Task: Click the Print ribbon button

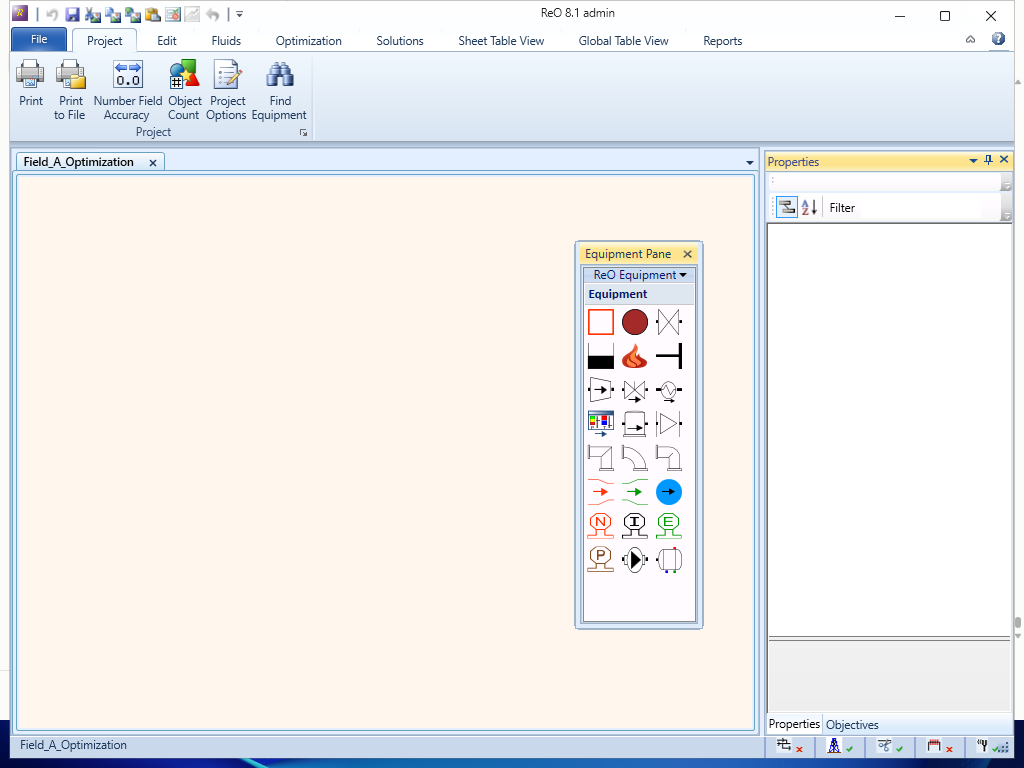Action: click(x=31, y=83)
